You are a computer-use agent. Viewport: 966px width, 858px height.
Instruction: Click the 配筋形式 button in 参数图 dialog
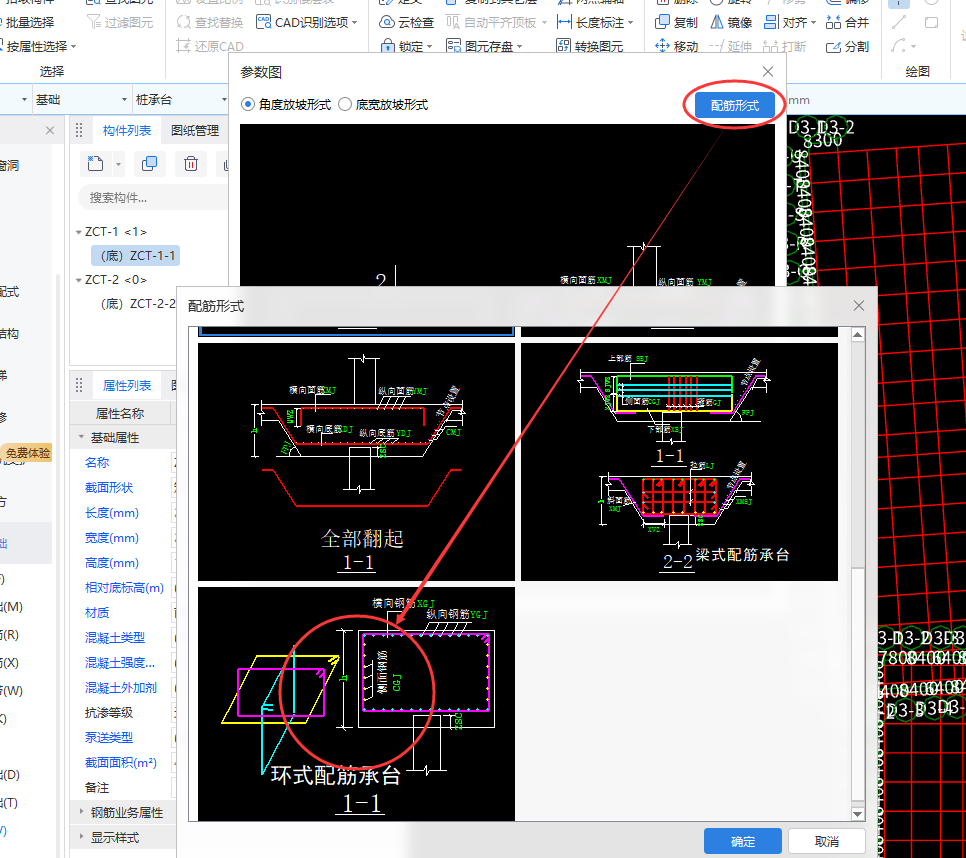(734, 105)
